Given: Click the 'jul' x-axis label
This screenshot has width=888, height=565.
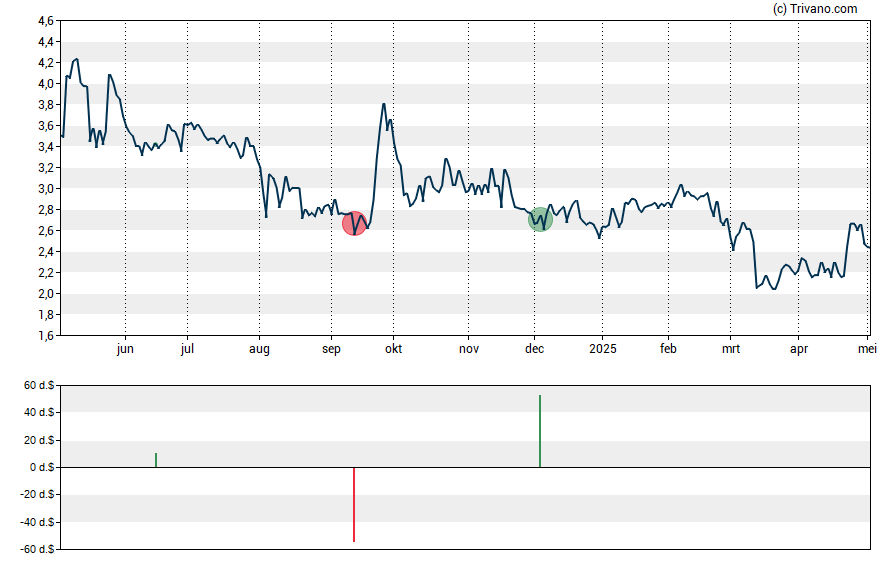Looking at the screenshot, I should pyautogui.click(x=187, y=349).
